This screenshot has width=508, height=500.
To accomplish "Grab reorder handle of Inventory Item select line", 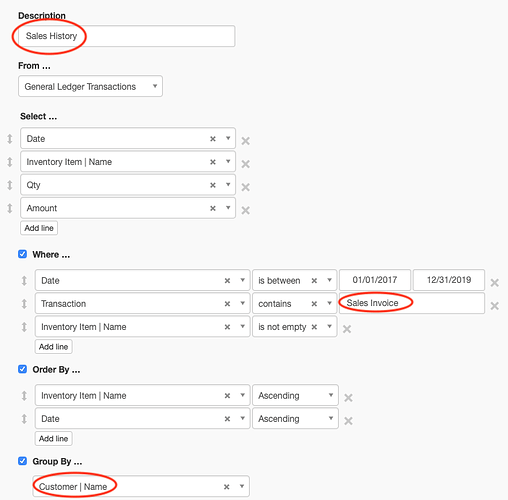I will (10, 162).
